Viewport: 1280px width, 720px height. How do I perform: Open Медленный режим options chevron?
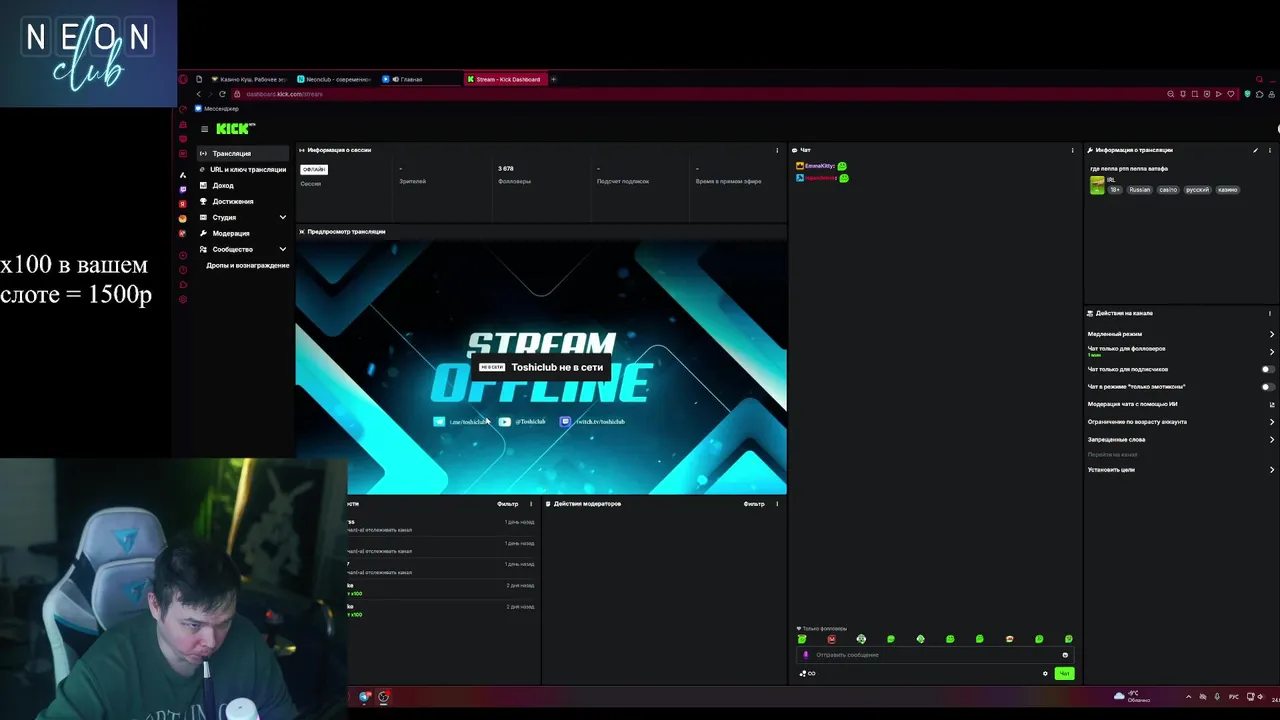point(1272,334)
